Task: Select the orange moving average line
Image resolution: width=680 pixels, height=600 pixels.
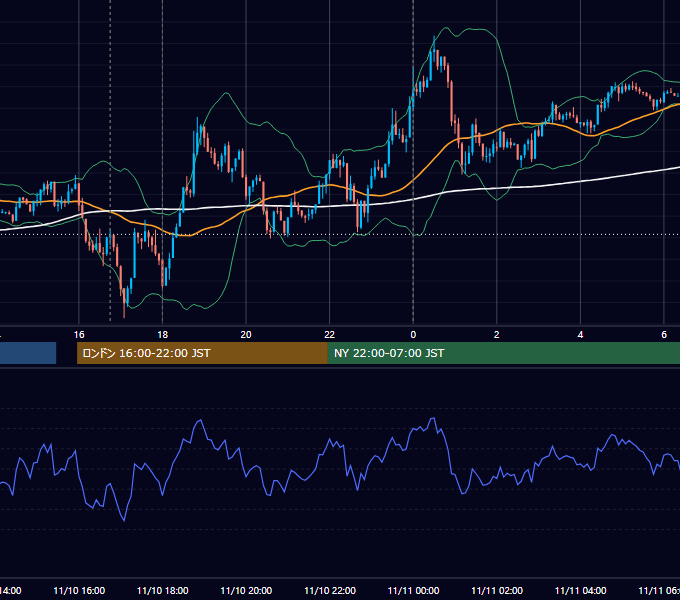Action: coord(434,159)
